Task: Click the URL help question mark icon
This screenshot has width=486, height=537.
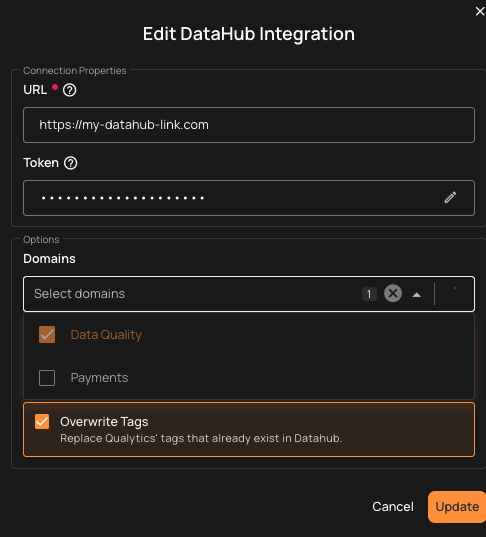Action: pos(70,90)
